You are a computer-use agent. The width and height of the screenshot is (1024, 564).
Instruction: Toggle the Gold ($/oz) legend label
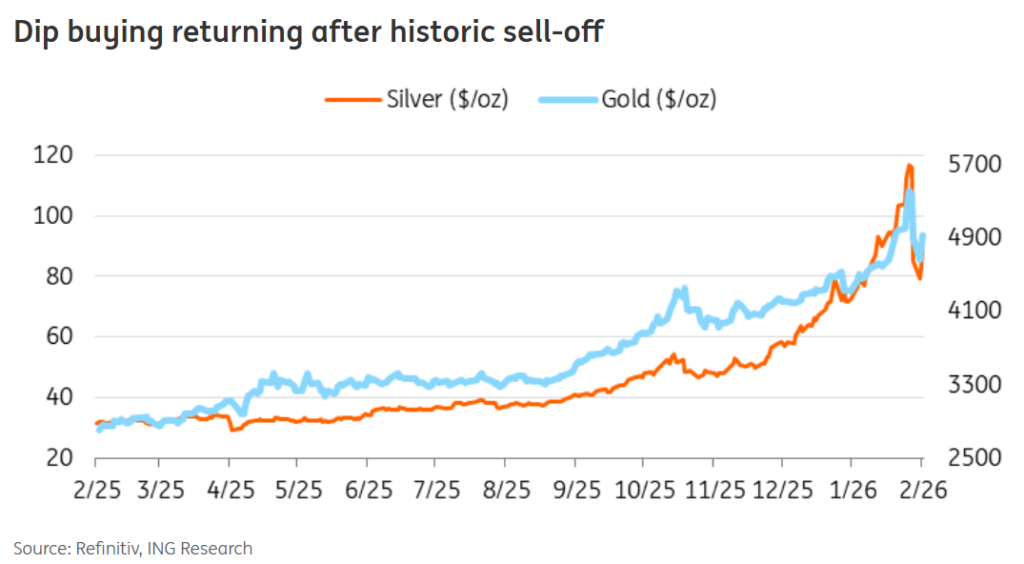click(x=658, y=99)
